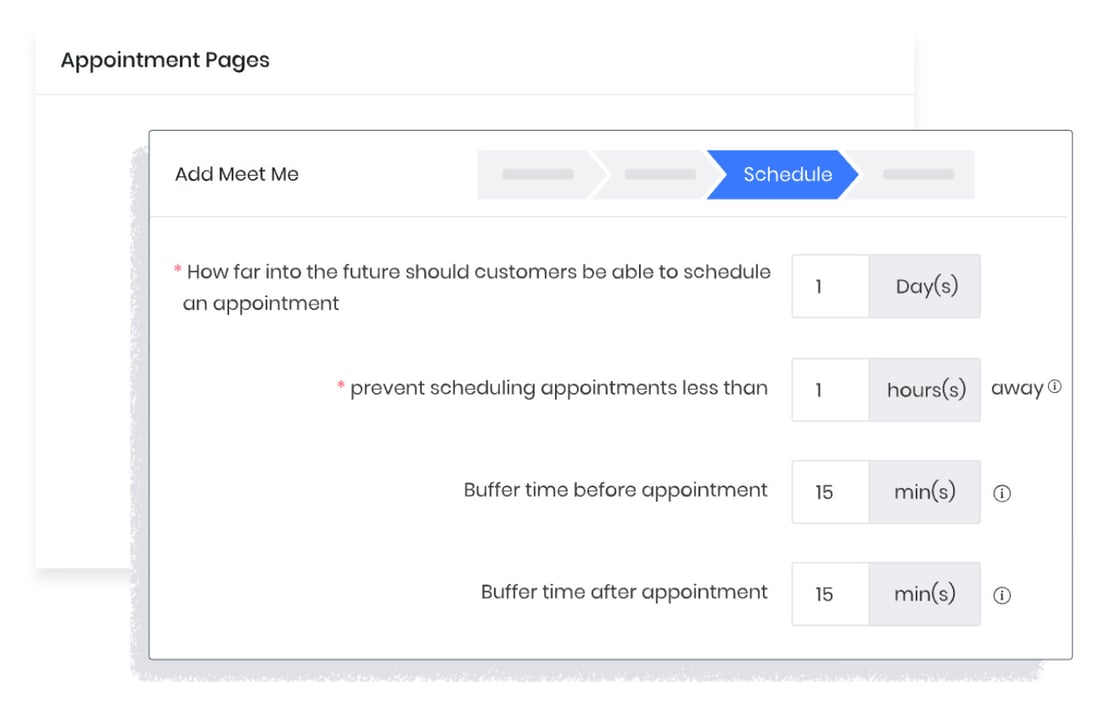Select the days-ahead value input showing 1
The image size is (1110, 713).
click(829, 286)
